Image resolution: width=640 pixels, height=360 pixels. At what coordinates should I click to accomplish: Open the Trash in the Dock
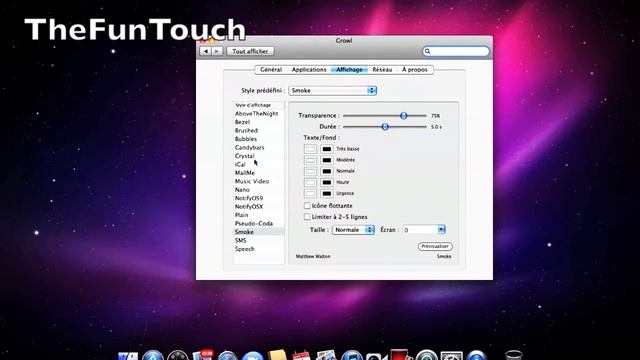(x=513, y=355)
